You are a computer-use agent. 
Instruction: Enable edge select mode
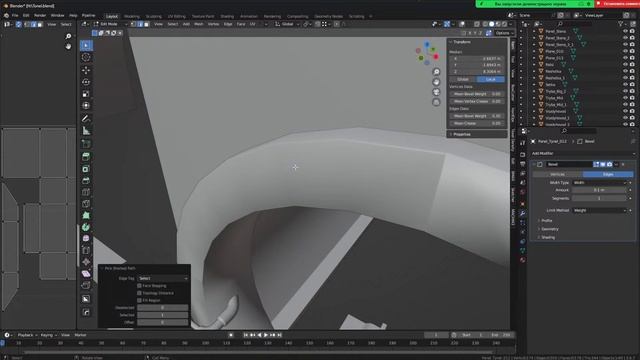point(140,24)
